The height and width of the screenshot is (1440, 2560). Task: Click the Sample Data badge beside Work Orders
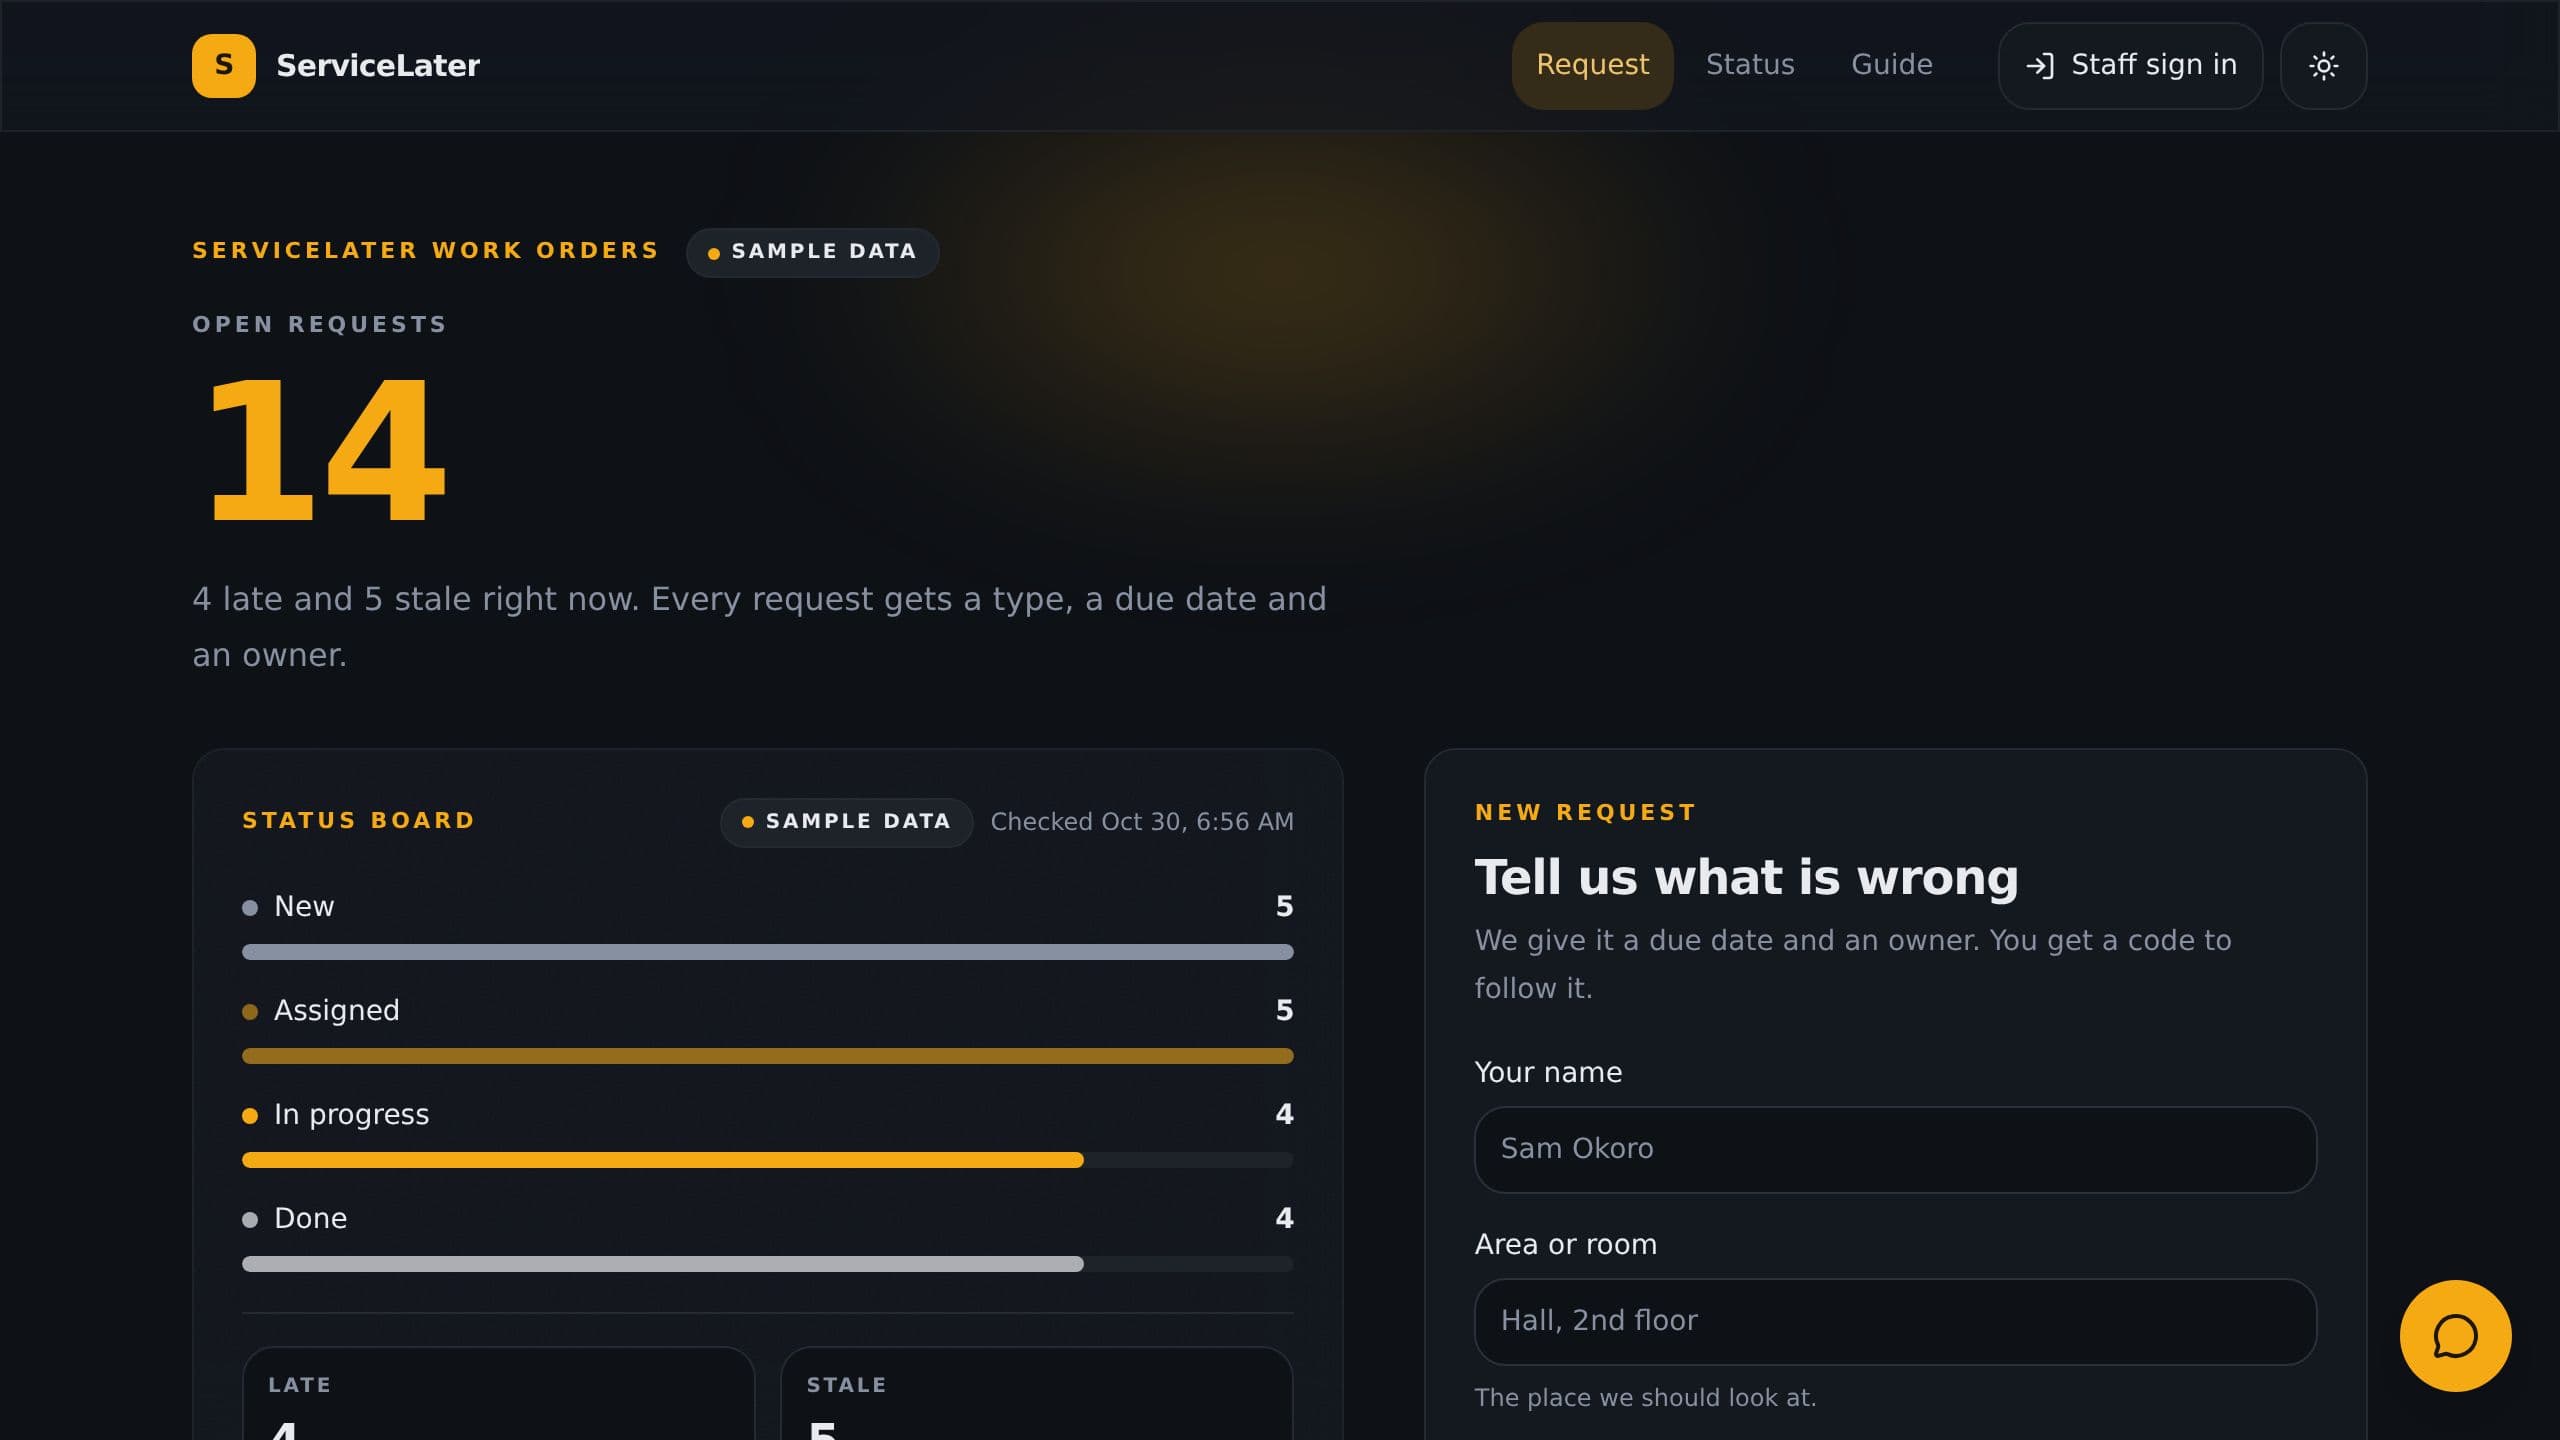click(812, 252)
